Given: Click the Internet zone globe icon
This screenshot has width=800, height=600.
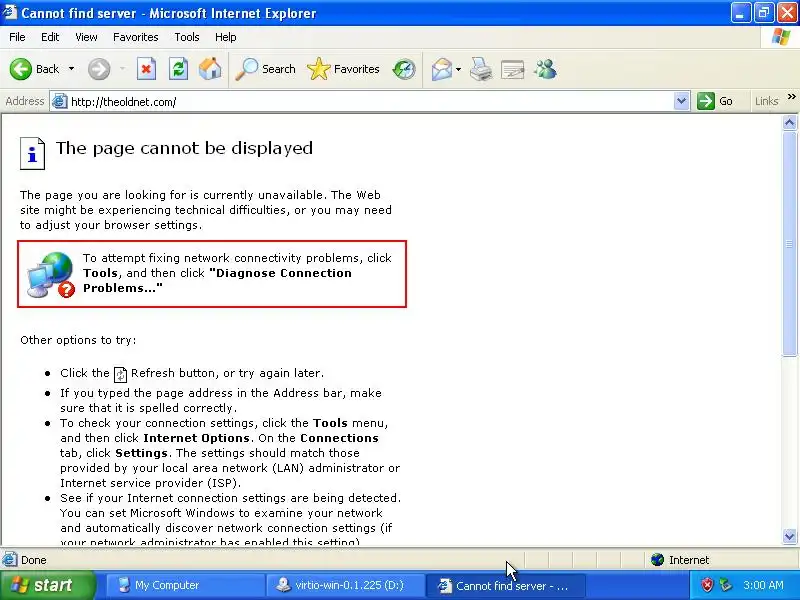Looking at the screenshot, I should (x=657, y=560).
